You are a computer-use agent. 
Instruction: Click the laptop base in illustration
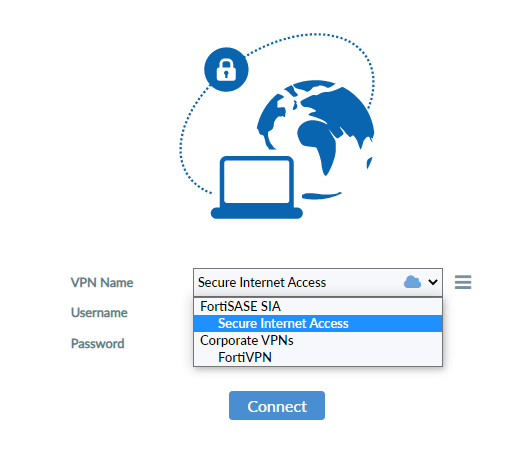pyautogui.click(x=257, y=213)
